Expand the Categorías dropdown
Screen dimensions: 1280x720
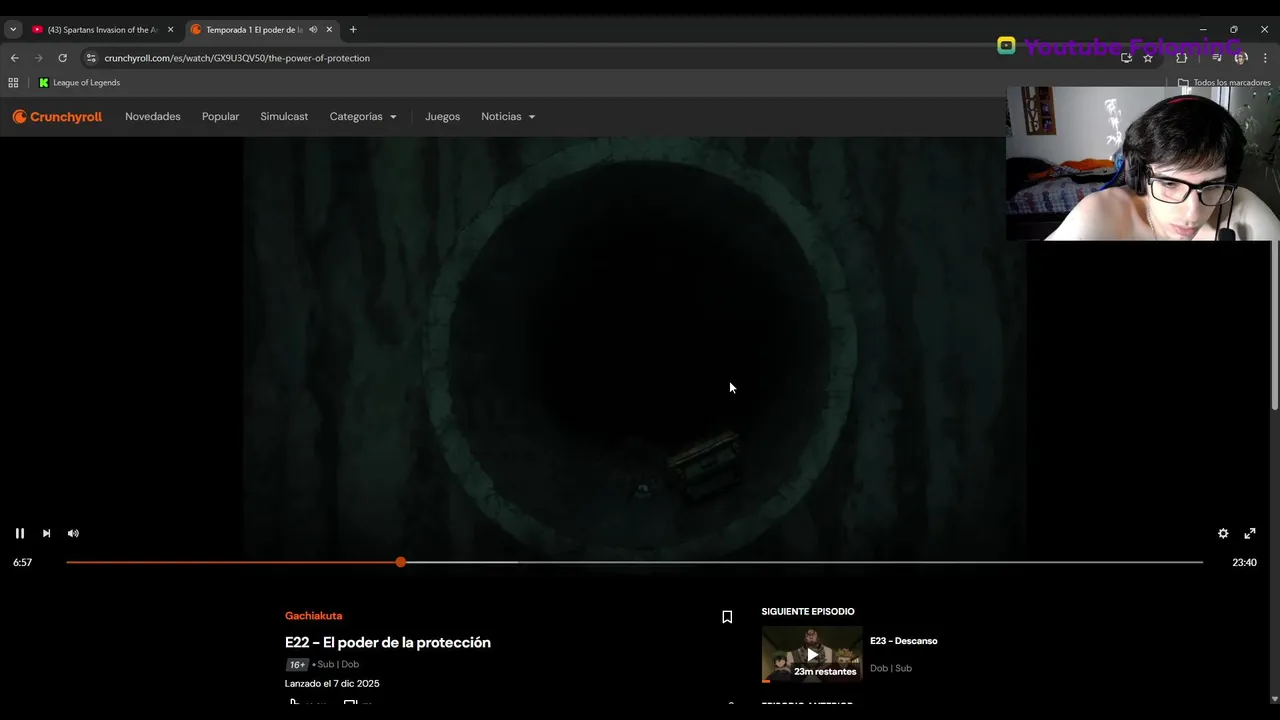(x=363, y=117)
